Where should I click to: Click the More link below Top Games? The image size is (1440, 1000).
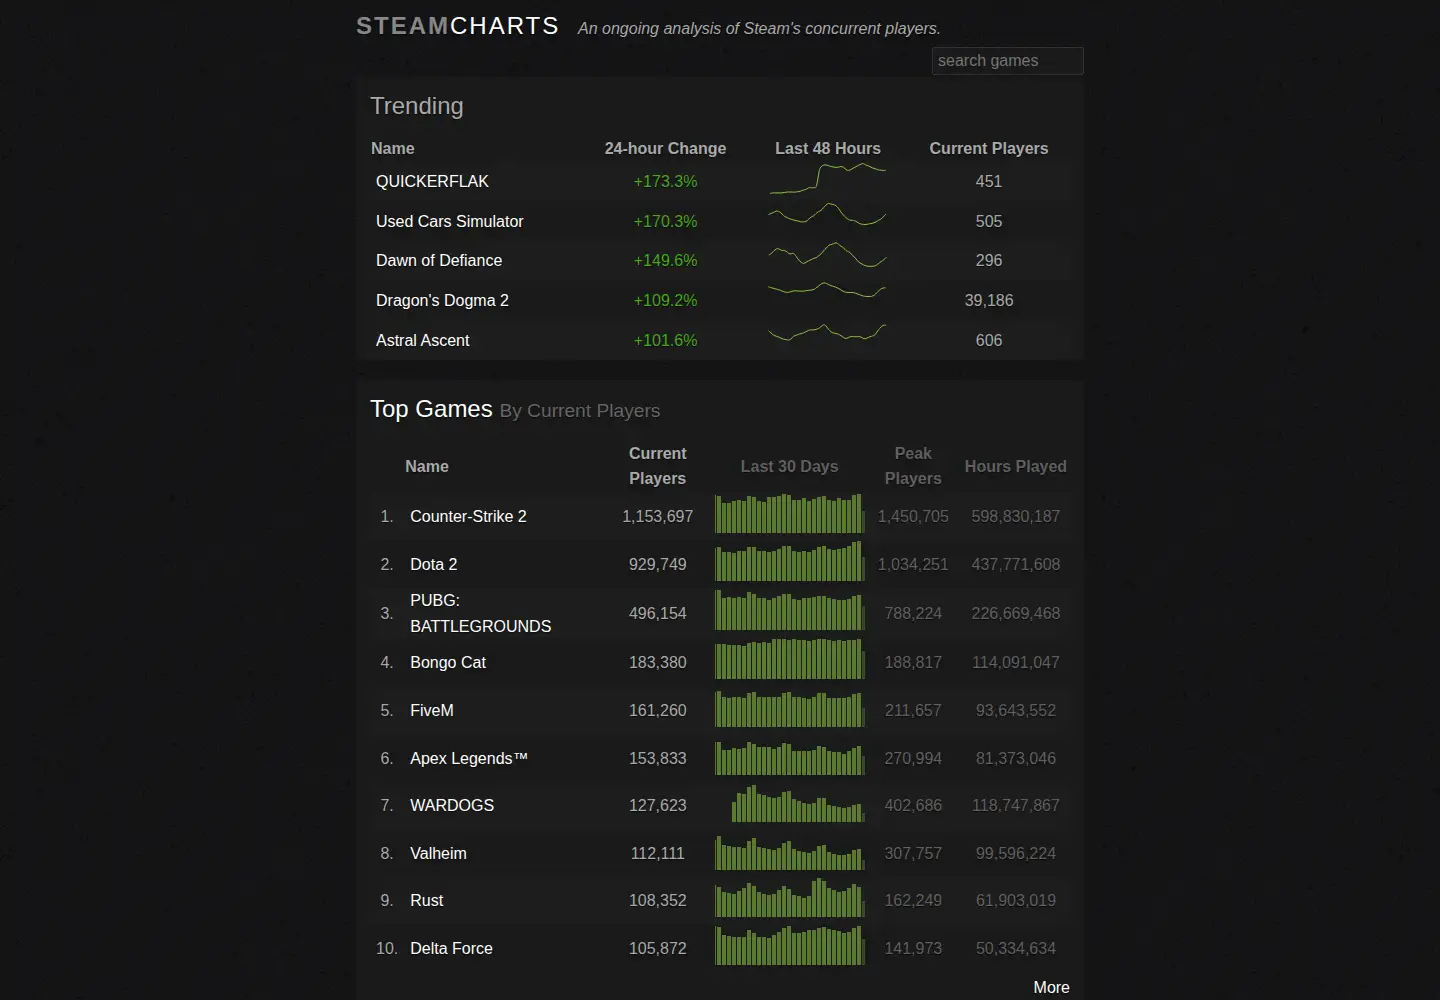coord(1051,987)
